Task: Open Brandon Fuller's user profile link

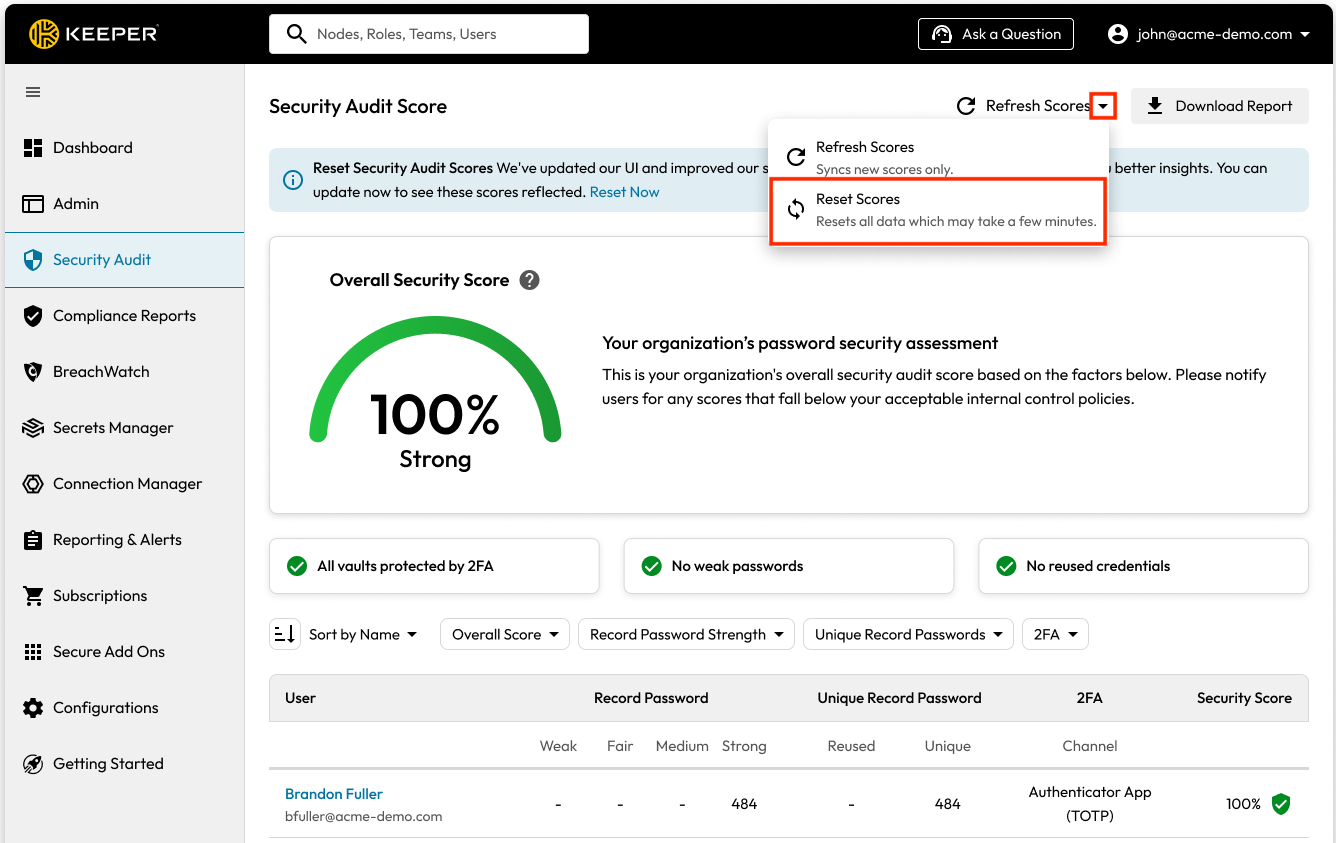Action: coord(334,794)
